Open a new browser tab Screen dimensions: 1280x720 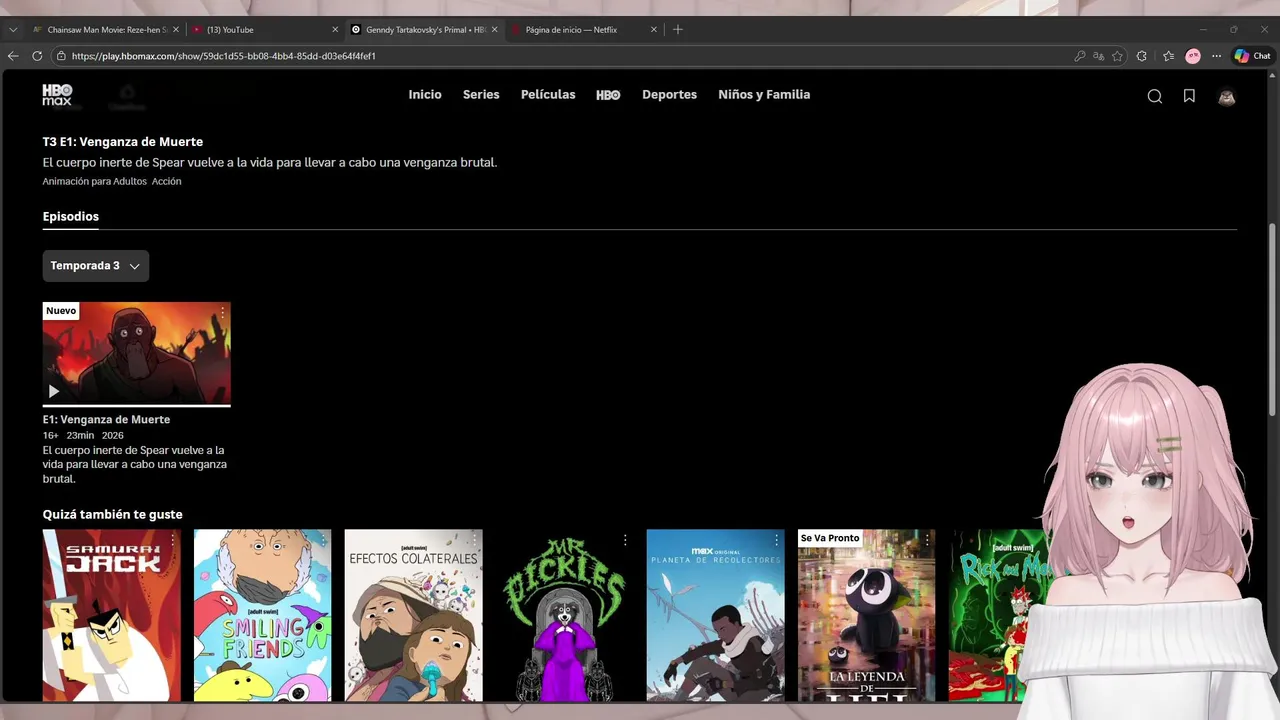pos(678,30)
